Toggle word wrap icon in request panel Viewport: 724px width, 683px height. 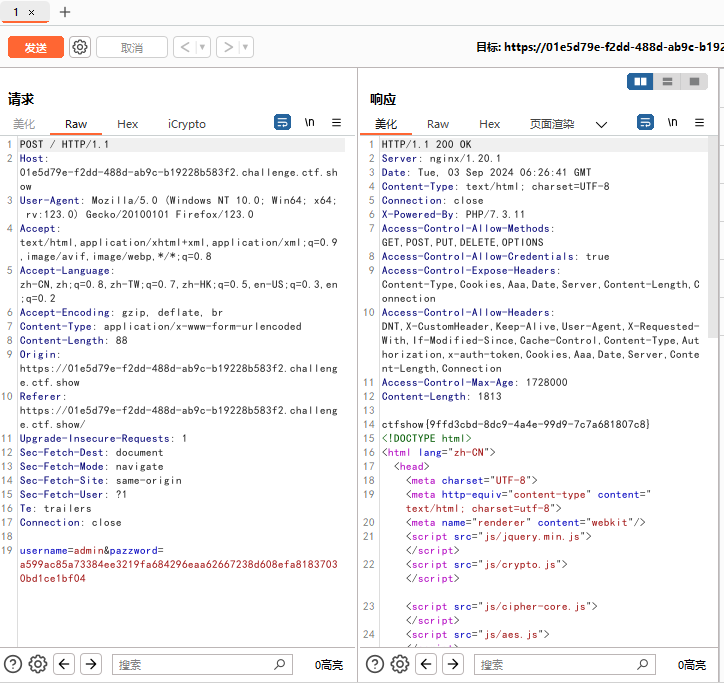pyautogui.click(x=282, y=122)
